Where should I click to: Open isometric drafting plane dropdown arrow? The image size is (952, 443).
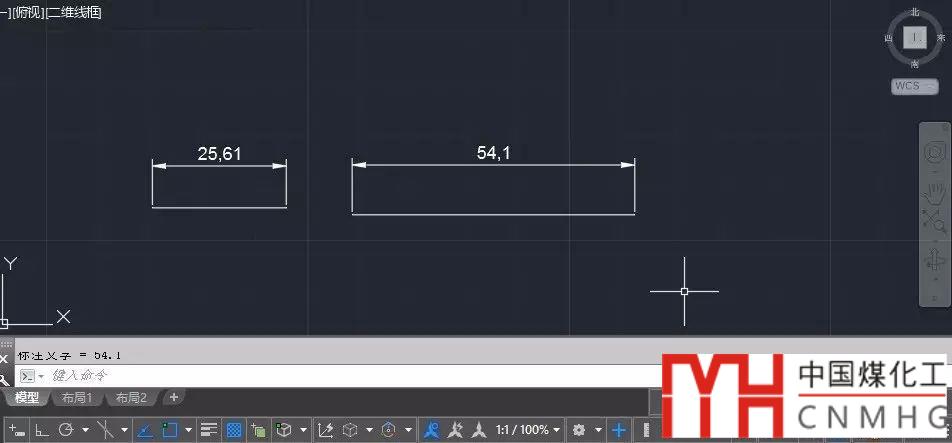point(124,430)
